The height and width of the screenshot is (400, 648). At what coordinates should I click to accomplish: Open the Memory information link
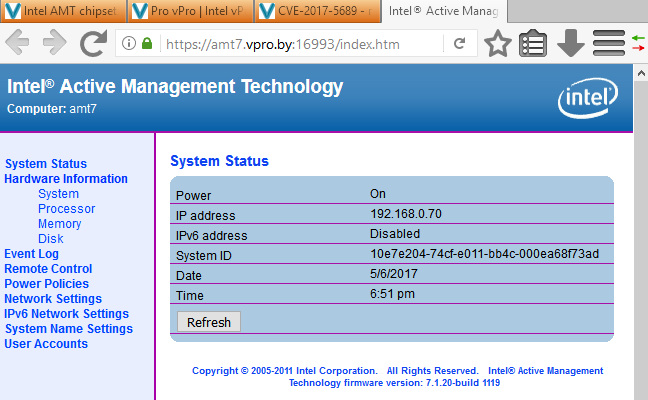click(x=60, y=224)
